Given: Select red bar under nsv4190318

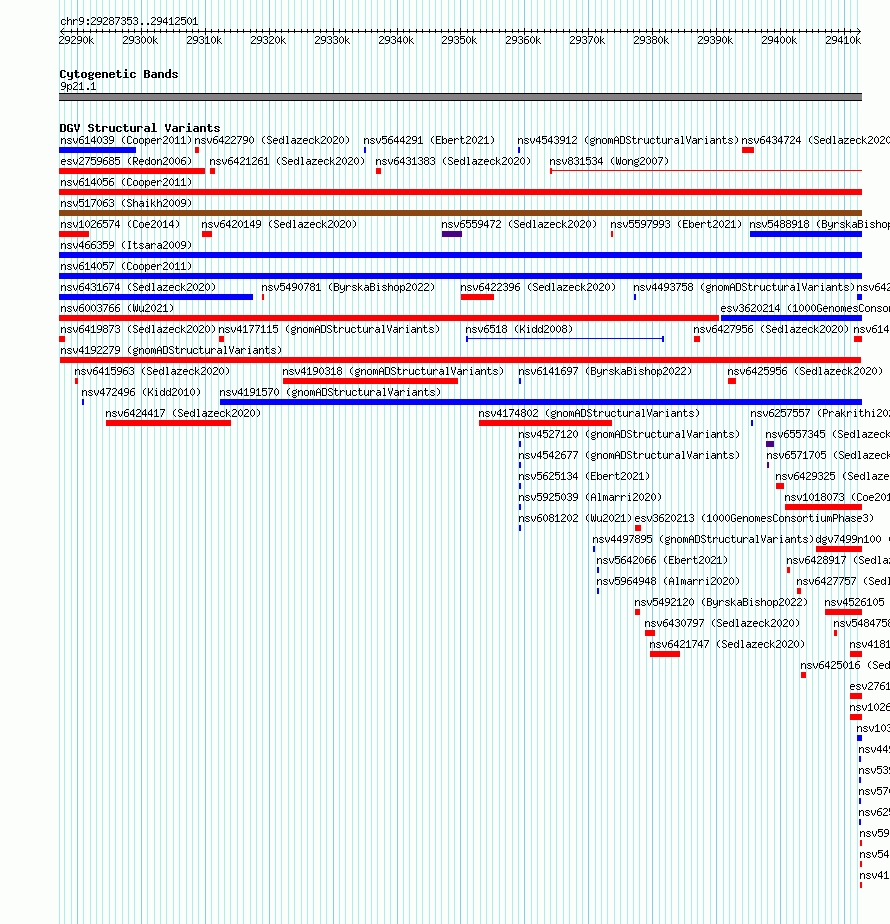Looking at the screenshot, I should (371, 381).
